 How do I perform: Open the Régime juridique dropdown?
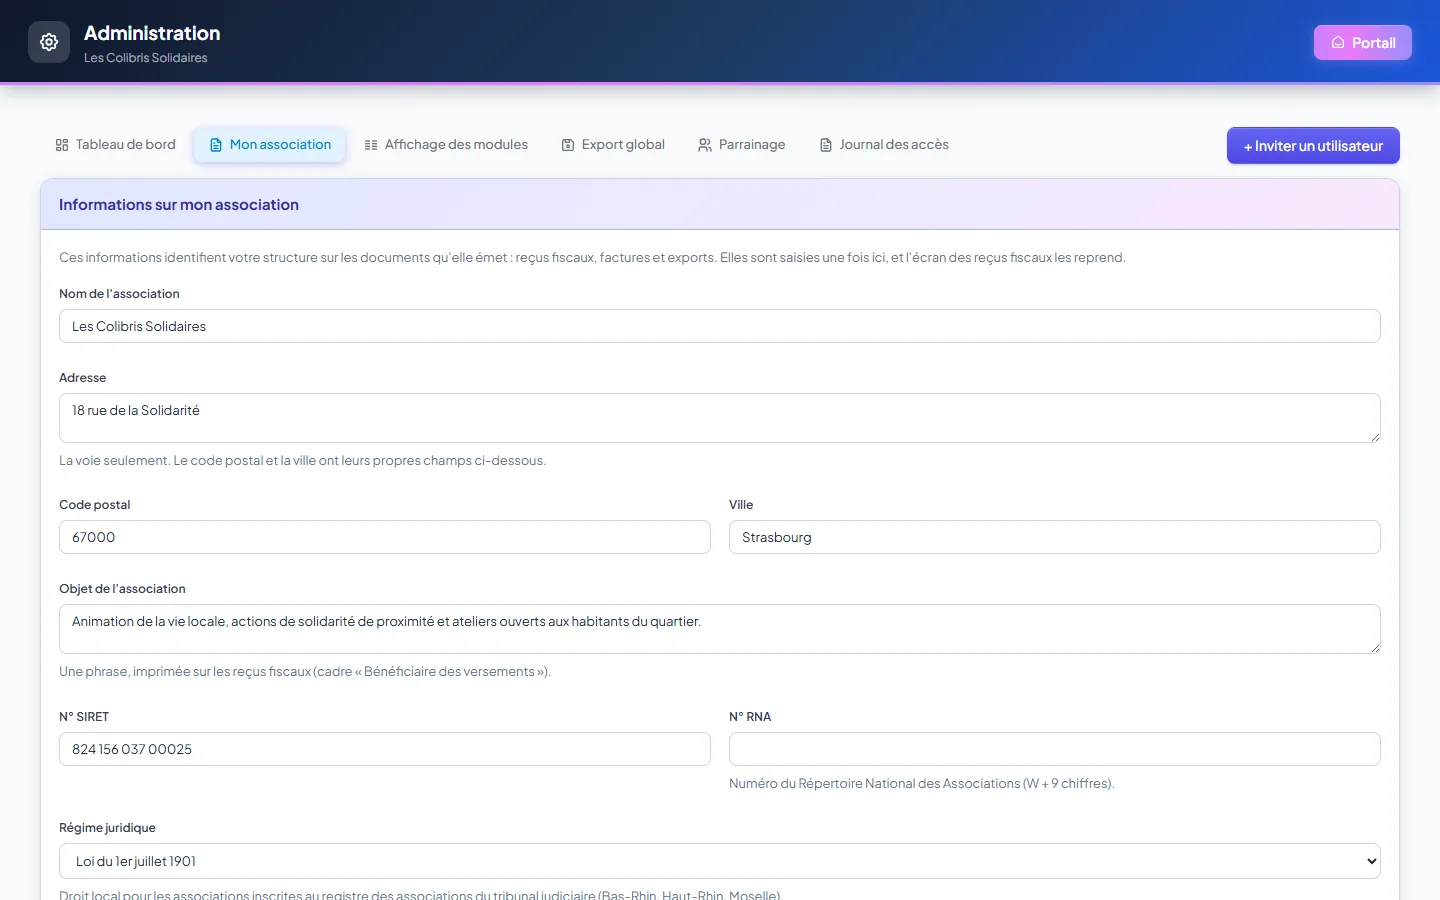[x=720, y=861]
